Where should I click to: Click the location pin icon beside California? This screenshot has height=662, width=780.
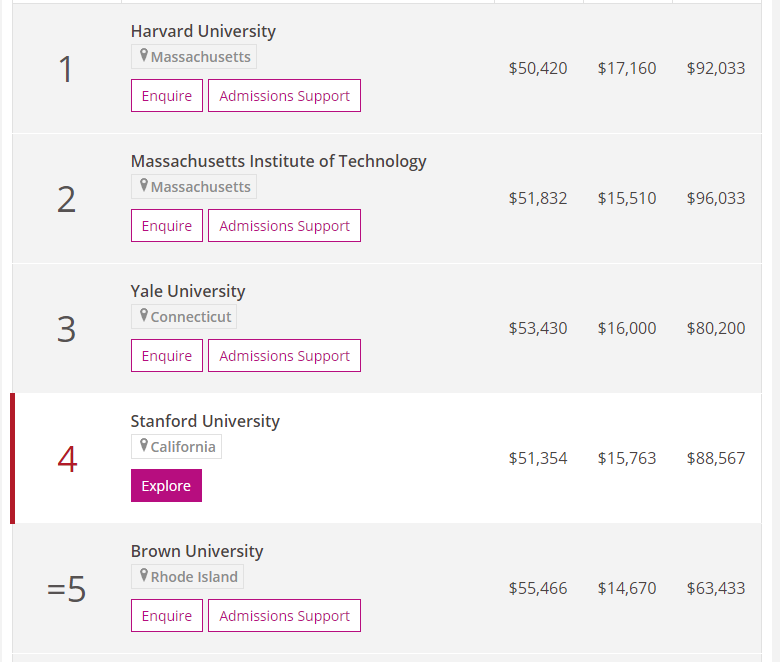click(144, 446)
